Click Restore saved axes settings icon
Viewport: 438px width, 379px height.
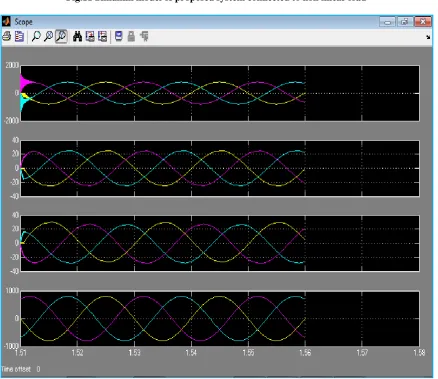[103, 36]
